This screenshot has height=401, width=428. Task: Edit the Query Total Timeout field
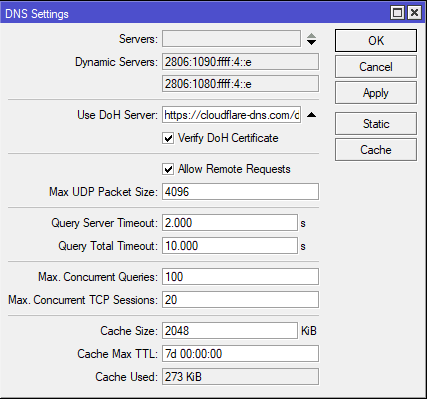pyautogui.click(x=230, y=246)
